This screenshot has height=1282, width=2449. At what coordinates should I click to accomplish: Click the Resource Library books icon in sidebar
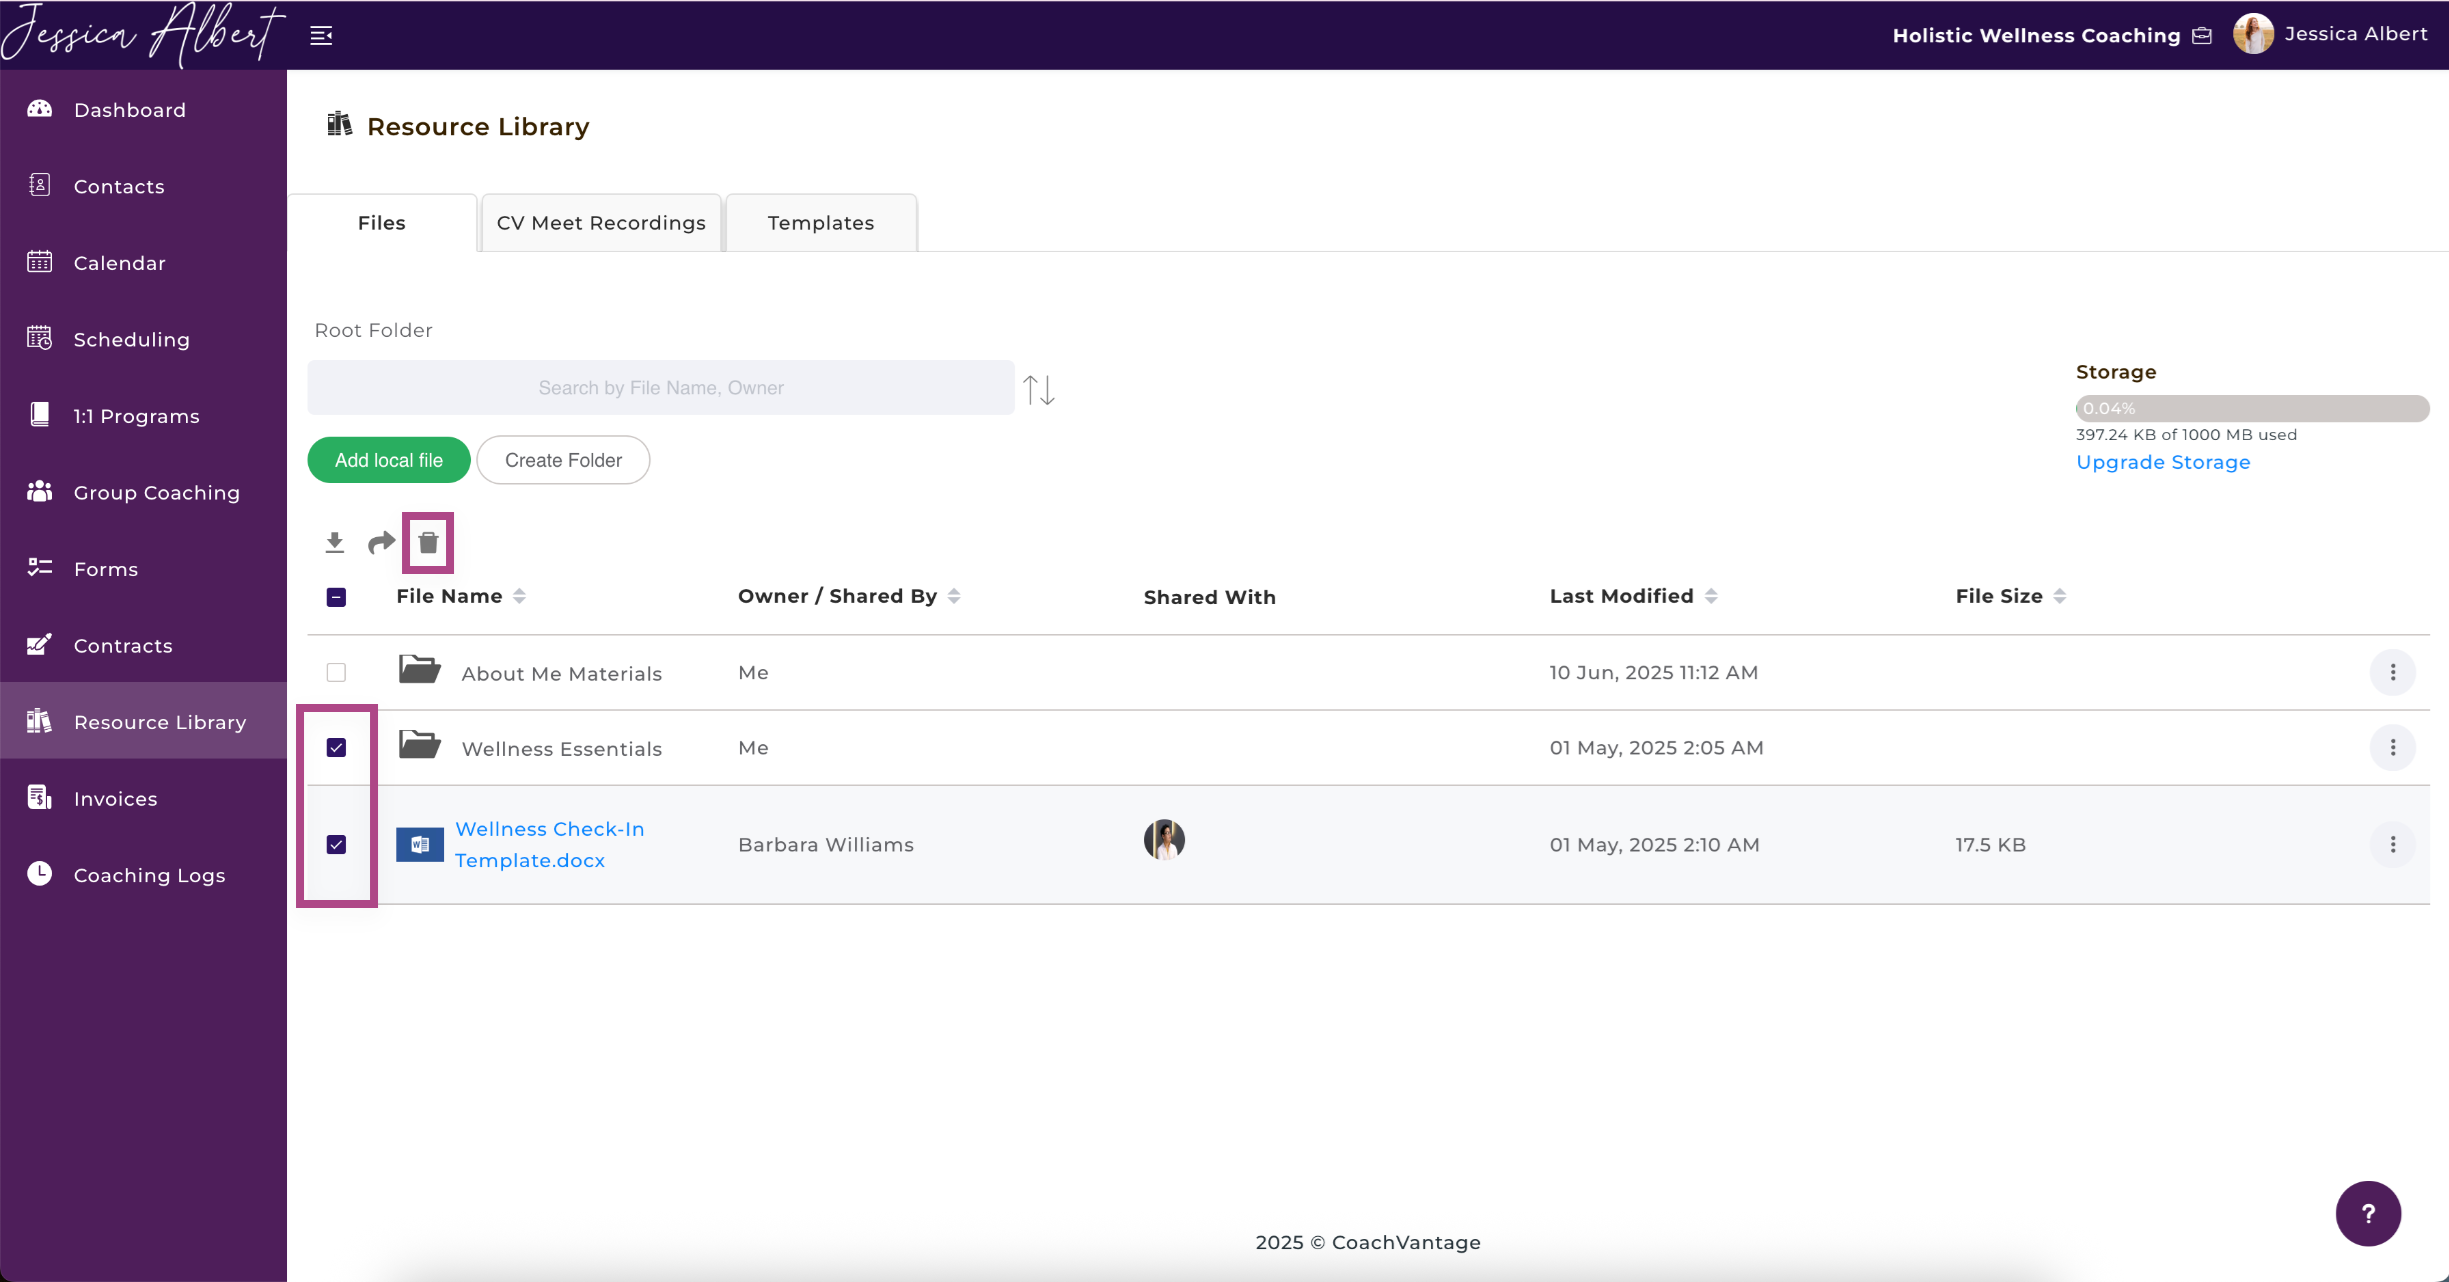40,721
